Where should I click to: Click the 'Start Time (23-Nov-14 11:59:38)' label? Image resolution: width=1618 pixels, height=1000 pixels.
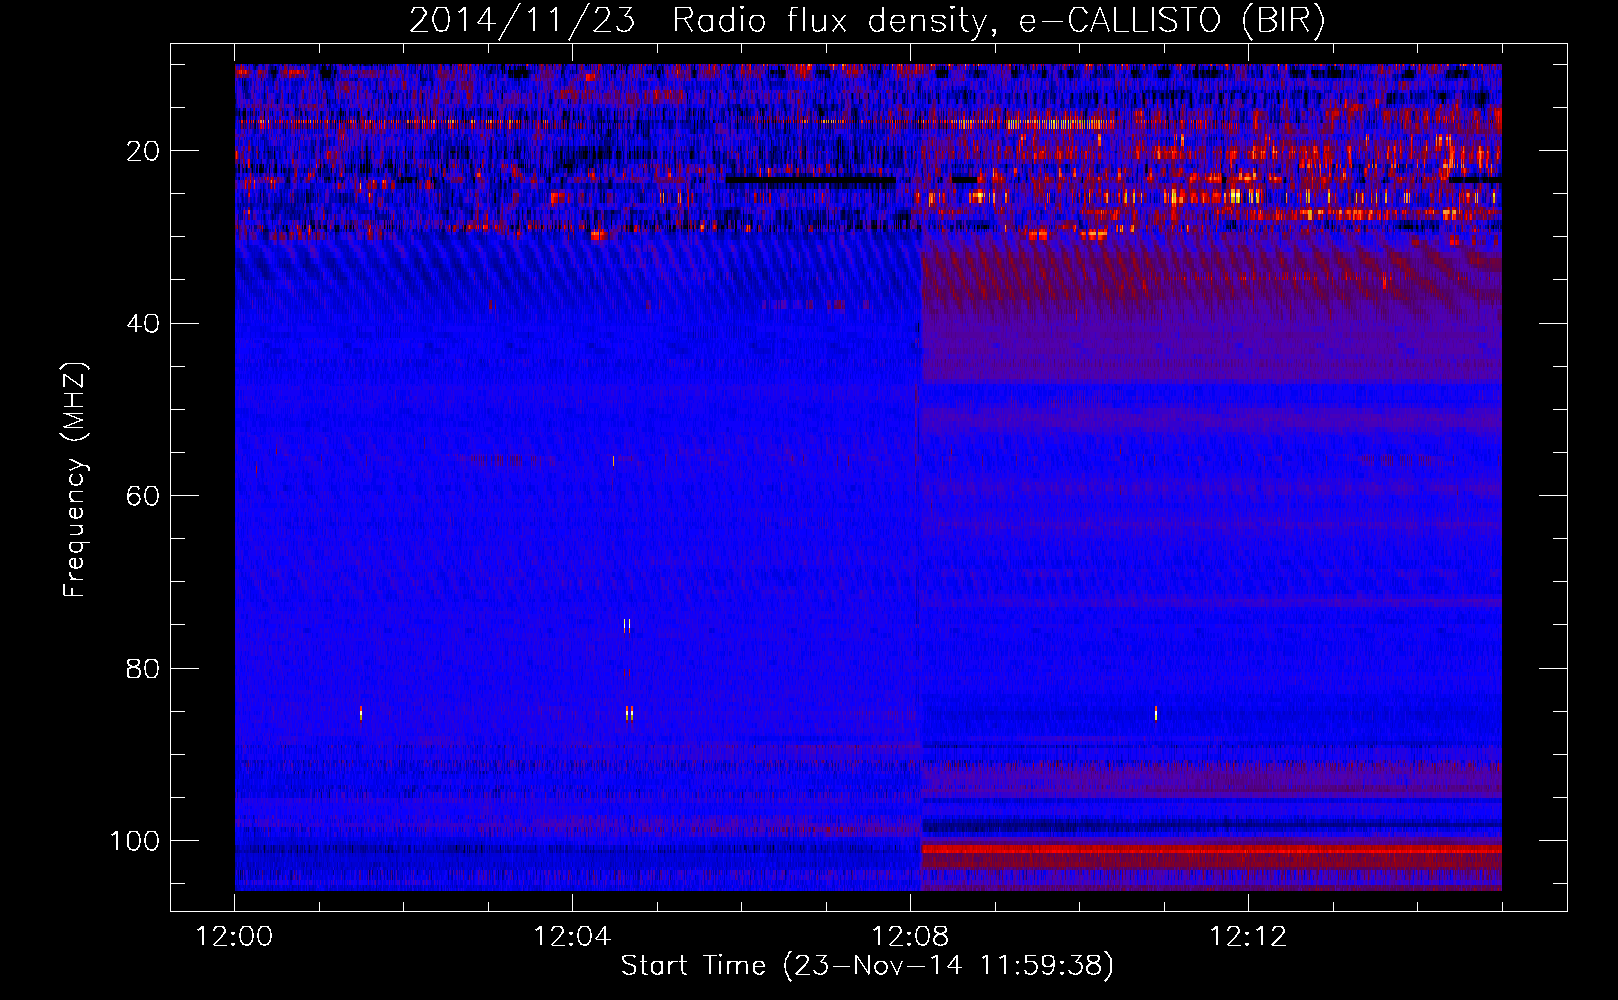click(x=867, y=966)
